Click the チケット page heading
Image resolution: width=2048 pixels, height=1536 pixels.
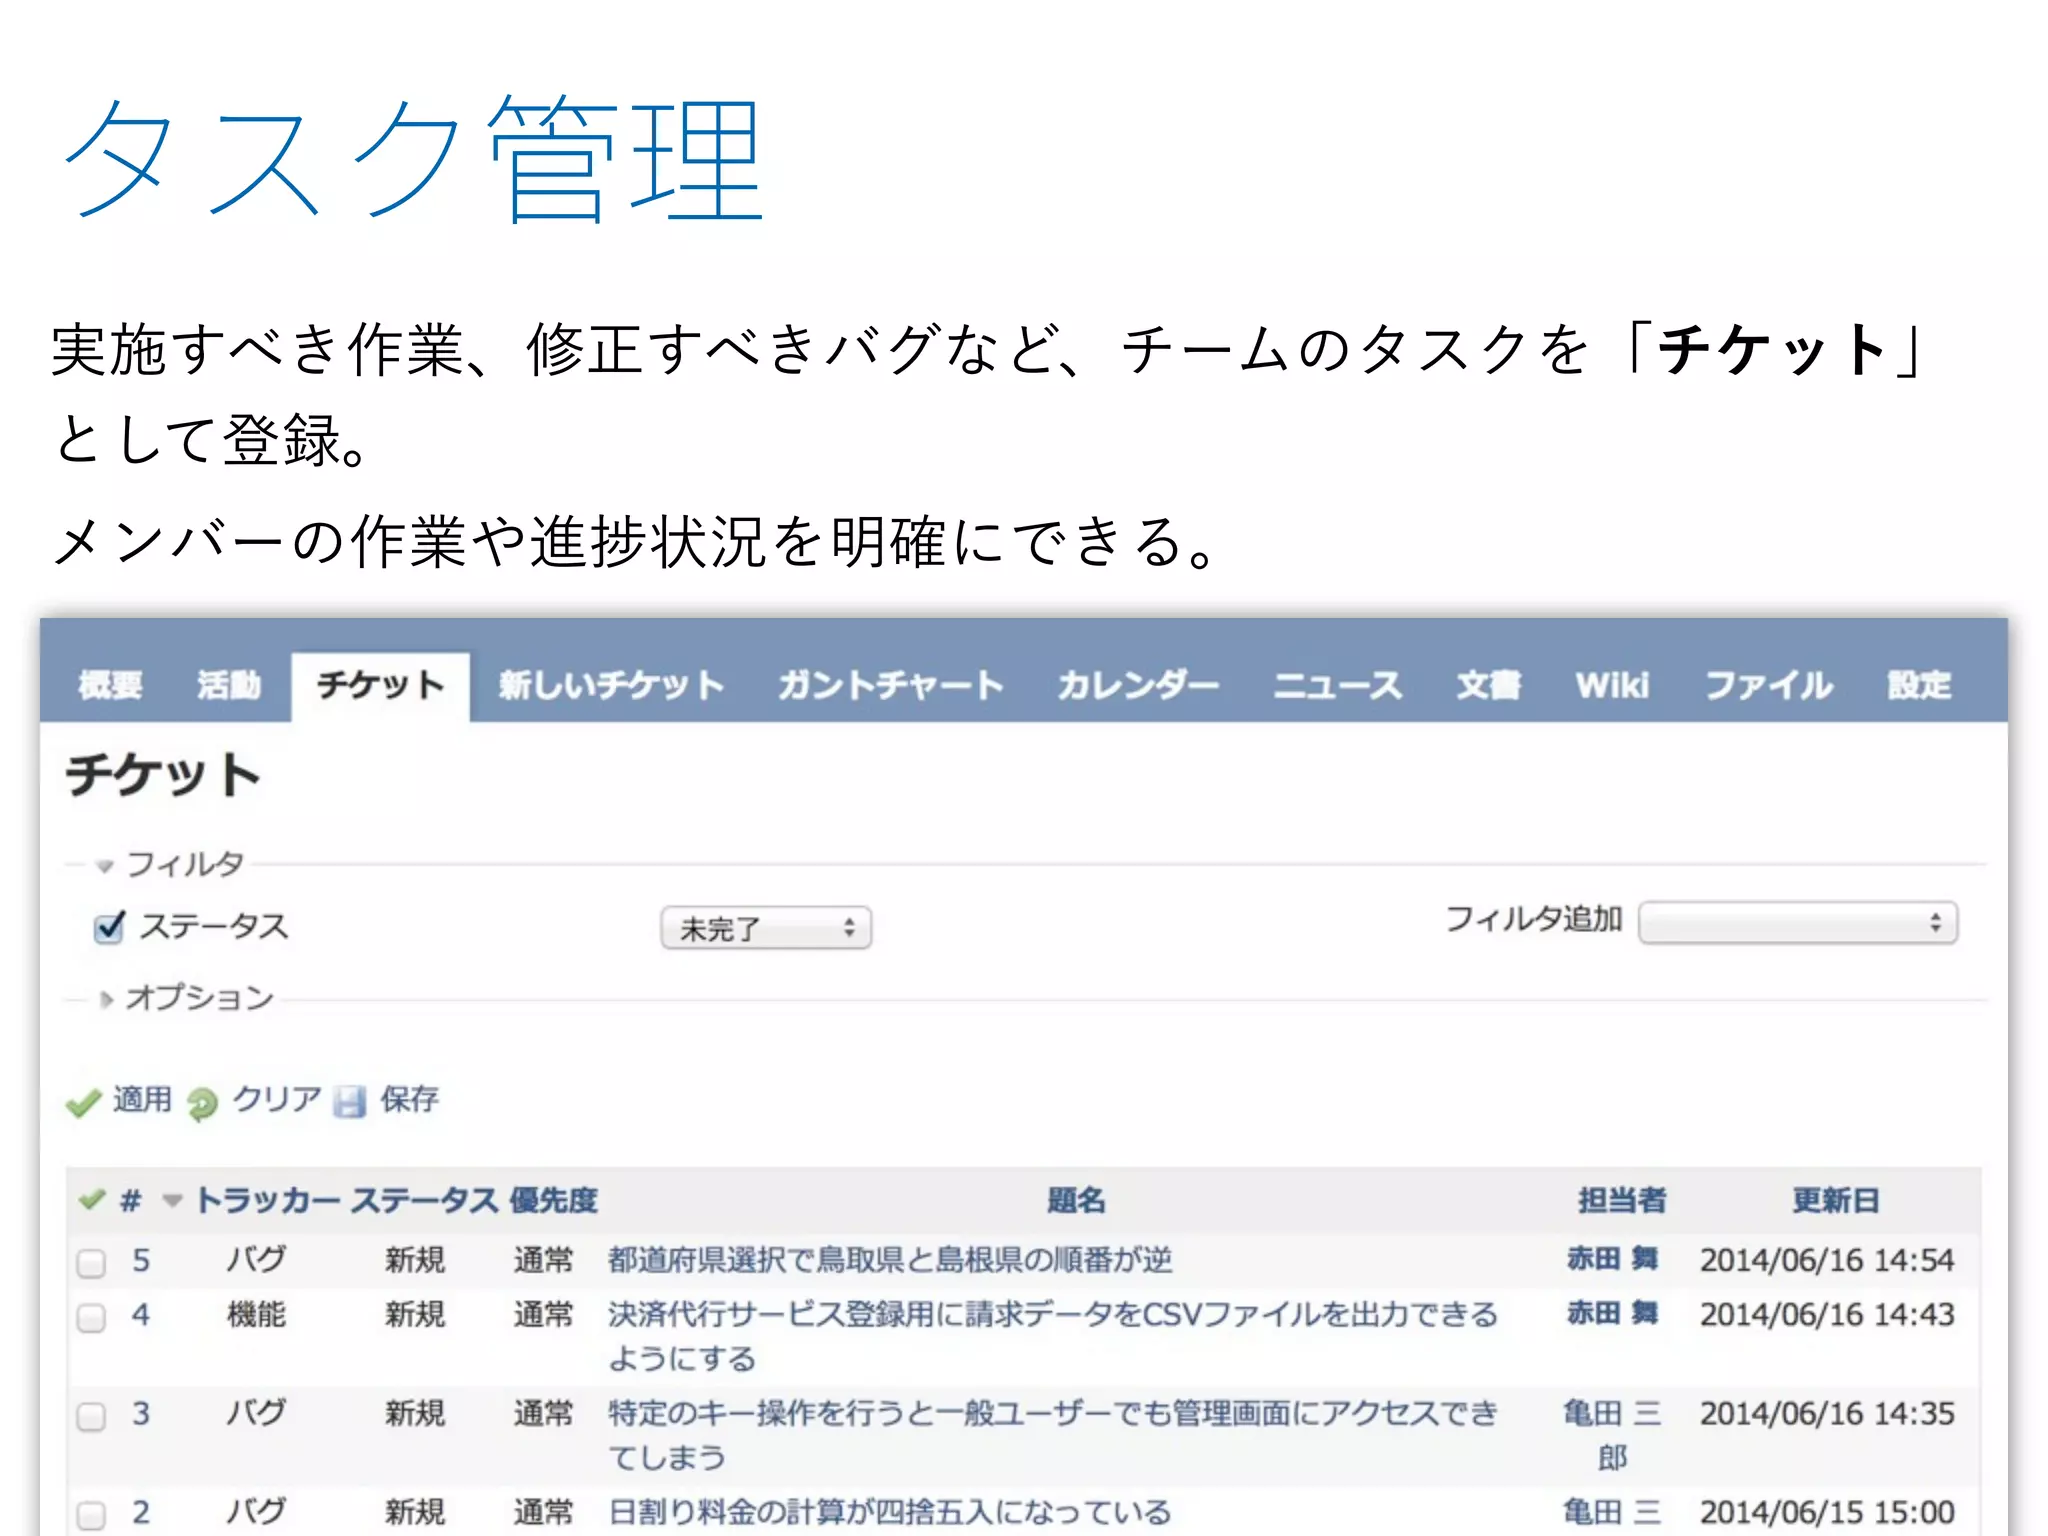tap(163, 775)
